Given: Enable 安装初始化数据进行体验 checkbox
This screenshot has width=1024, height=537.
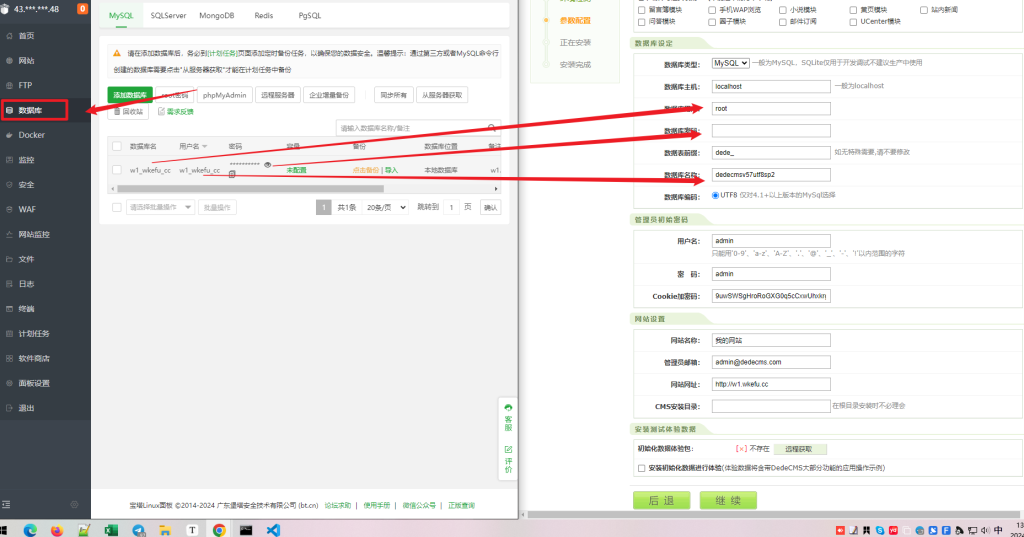Looking at the screenshot, I should pyautogui.click(x=641, y=468).
